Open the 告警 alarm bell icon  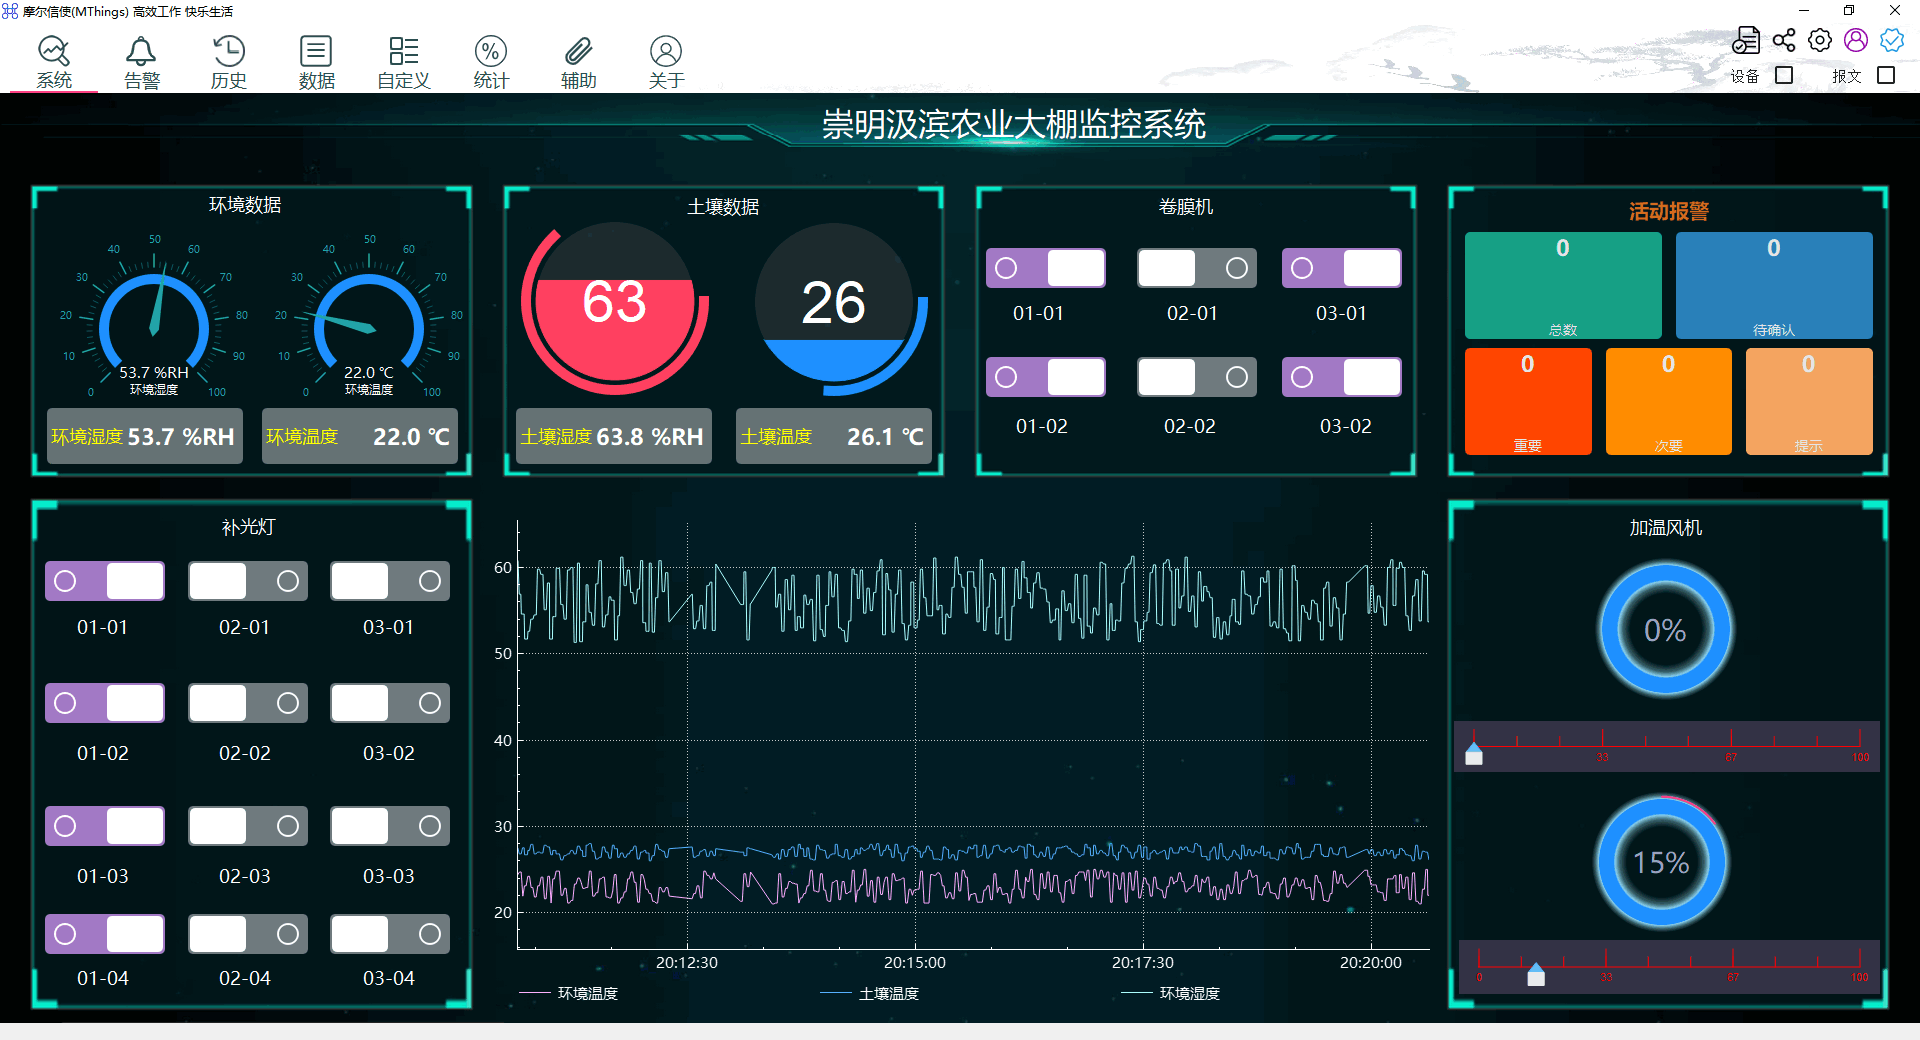141,52
